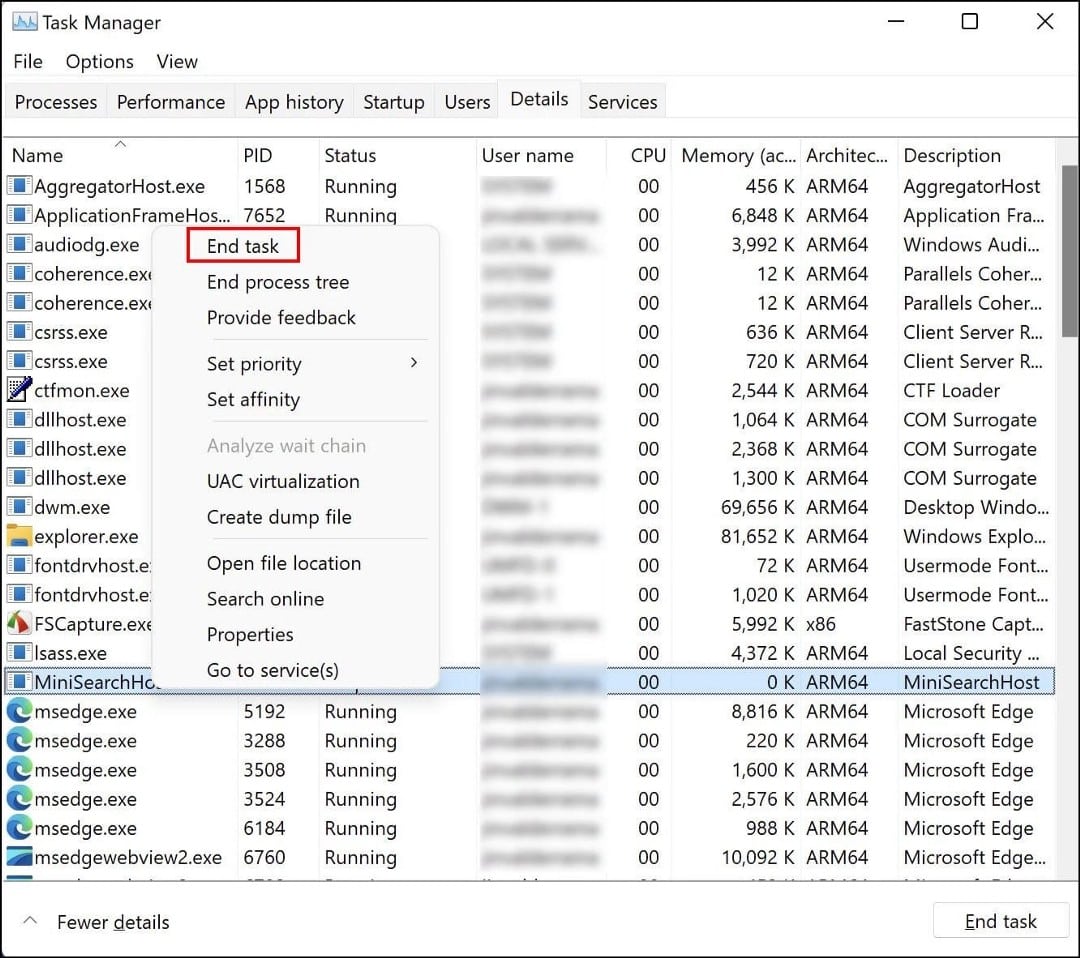Viewport: 1080px width, 958px height.
Task: Switch to the Performance tab
Action: [170, 101]
